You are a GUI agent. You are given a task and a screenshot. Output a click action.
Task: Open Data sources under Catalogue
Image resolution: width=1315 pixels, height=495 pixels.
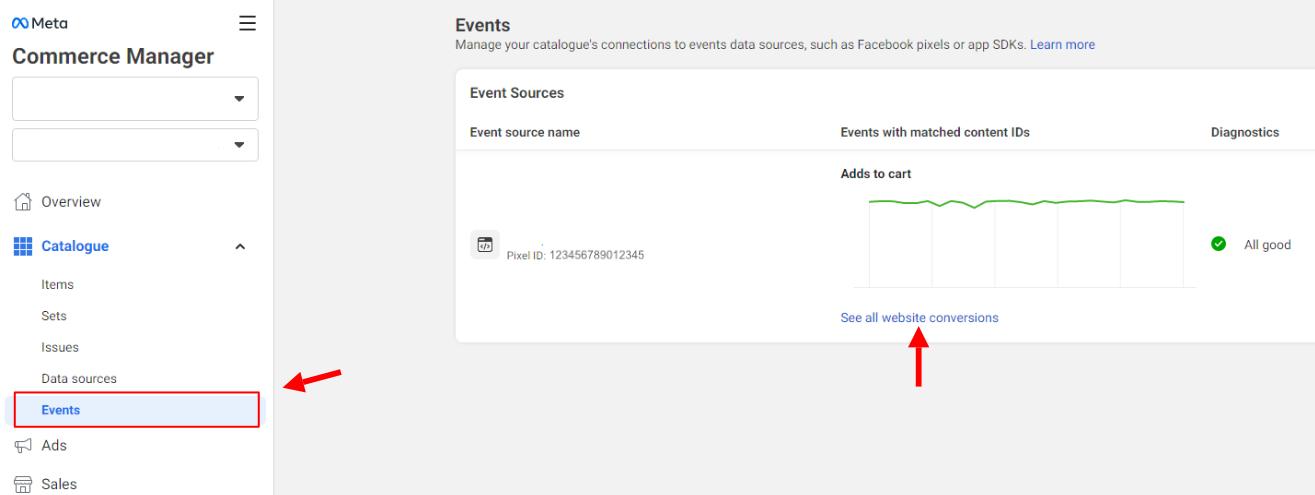(x=79, y=379)
